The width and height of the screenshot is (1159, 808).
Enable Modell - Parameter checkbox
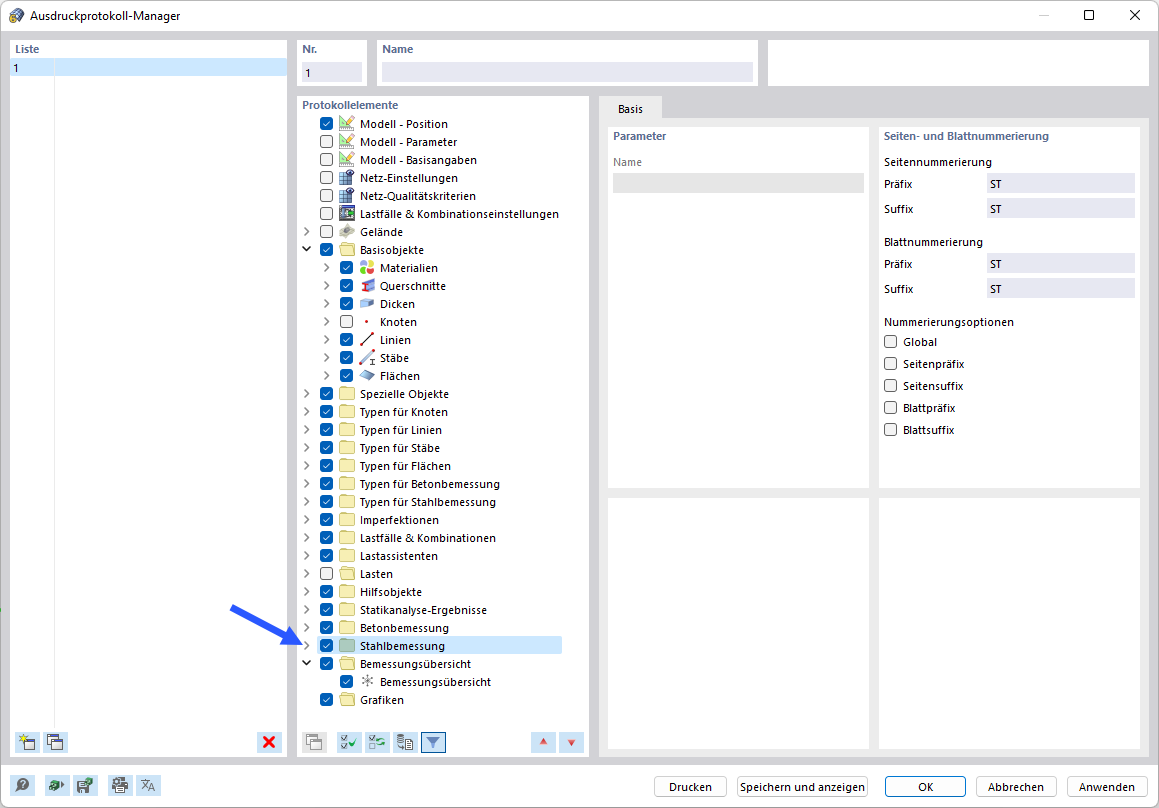pos(327,141)
